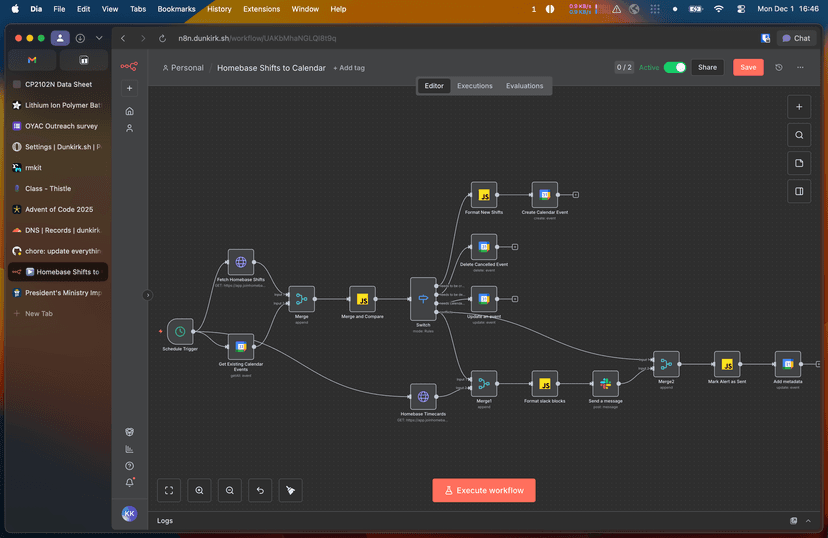The height and width of the screenshot is (538, 828).
Task: Open the canvas search nodes button
Action: [798, 135]
